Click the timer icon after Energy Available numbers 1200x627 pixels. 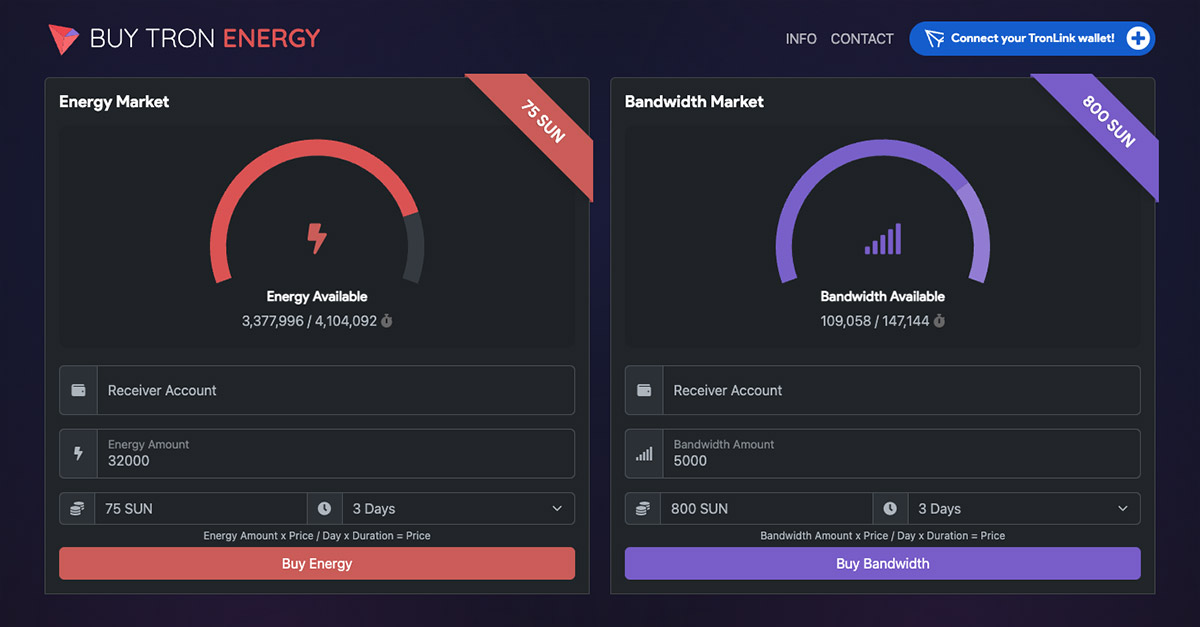click(387, 321)
